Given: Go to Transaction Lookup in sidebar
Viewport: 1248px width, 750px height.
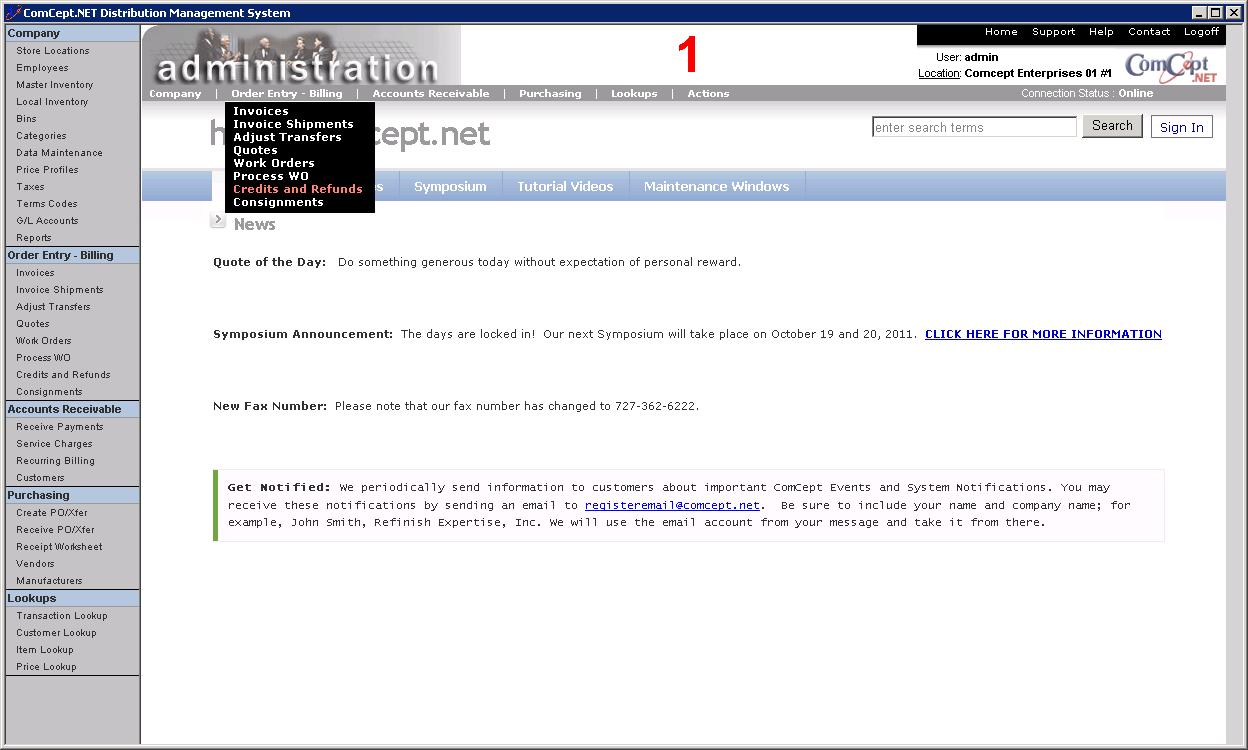Looking at the screenshot, I should tap(61, 616).
